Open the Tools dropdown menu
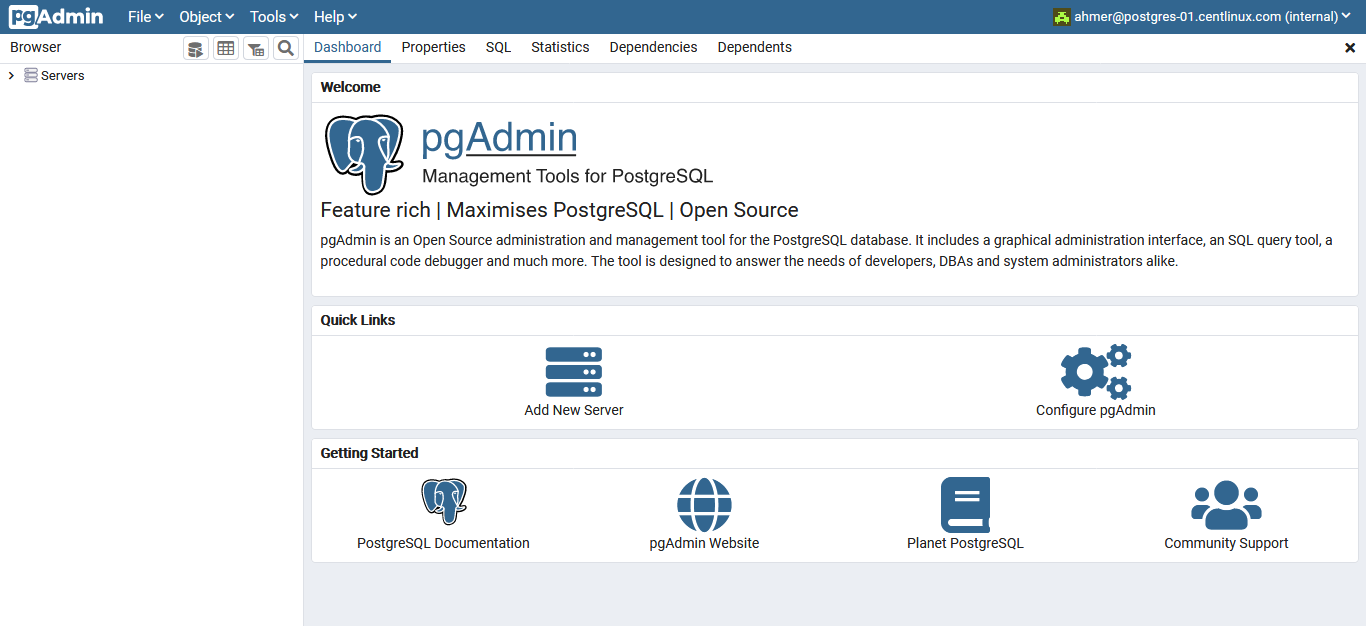The height and width of the screenshot is (626, 1366). [x=272, y=16]
